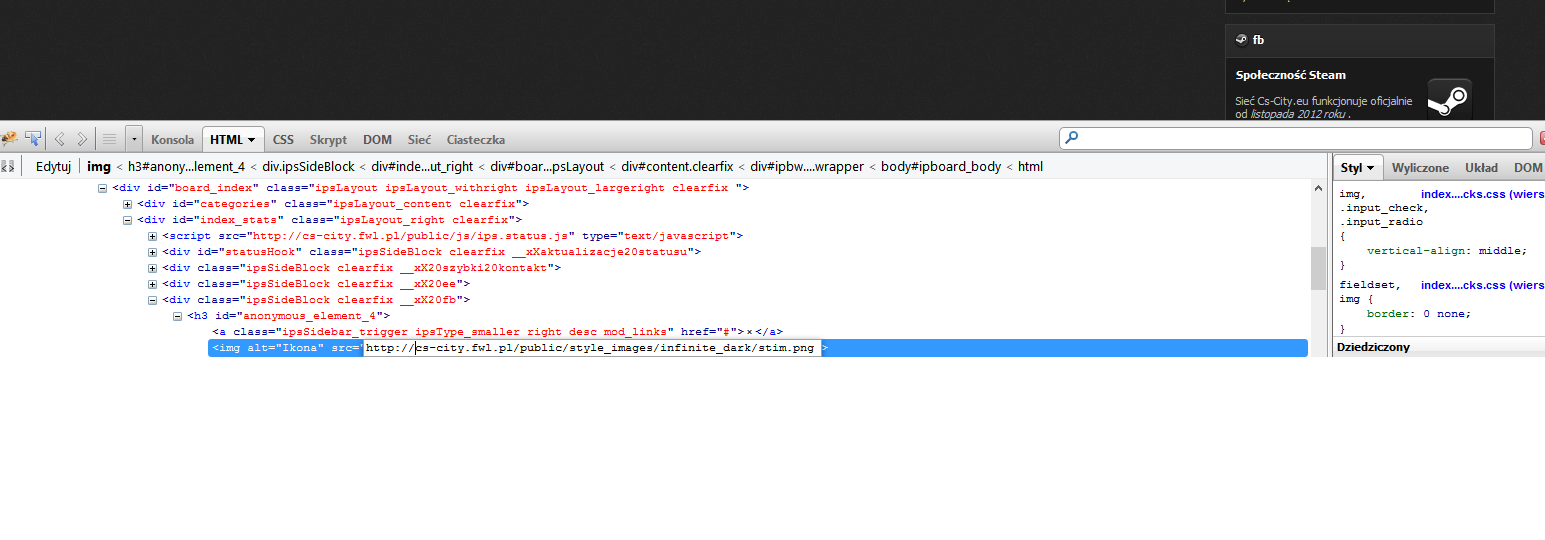Click the Steam logo image in sidebar
Viewport: 1545px width, 540px height.
1449,101
